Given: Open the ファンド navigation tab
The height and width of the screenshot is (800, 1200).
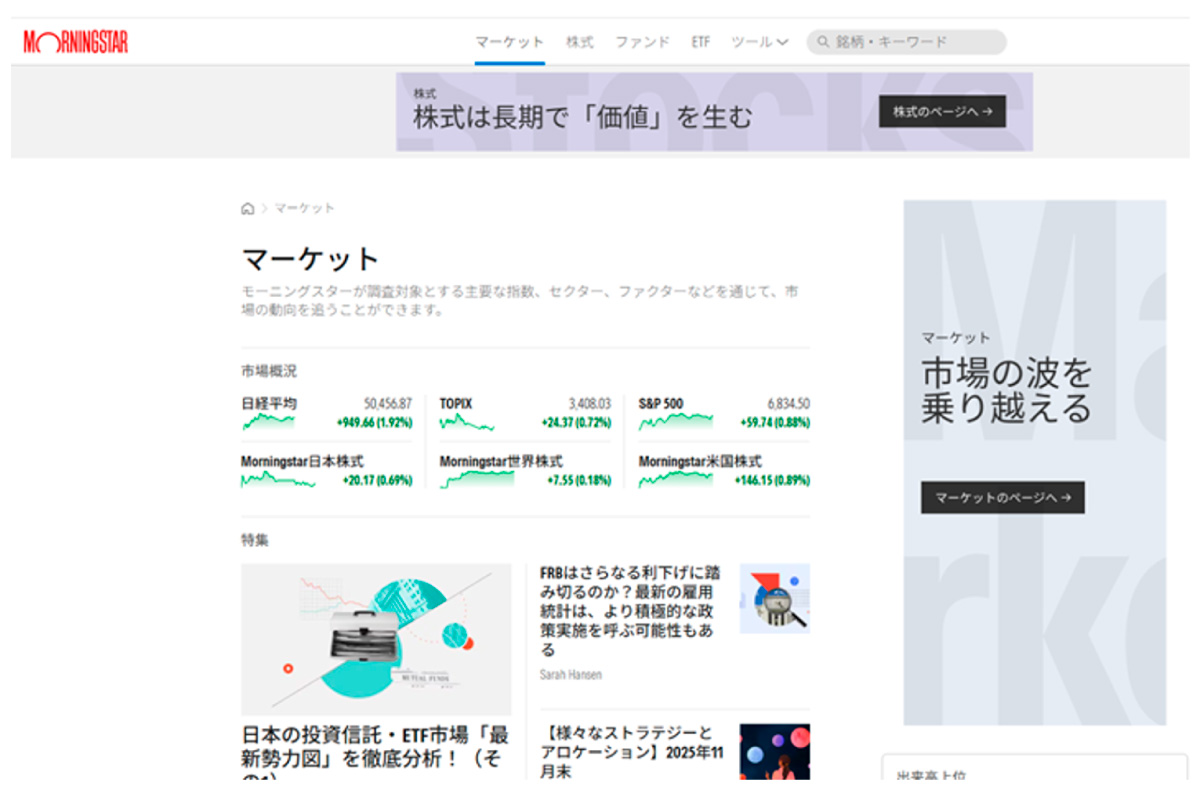Looking at the screenshot, I should (642, 42).
